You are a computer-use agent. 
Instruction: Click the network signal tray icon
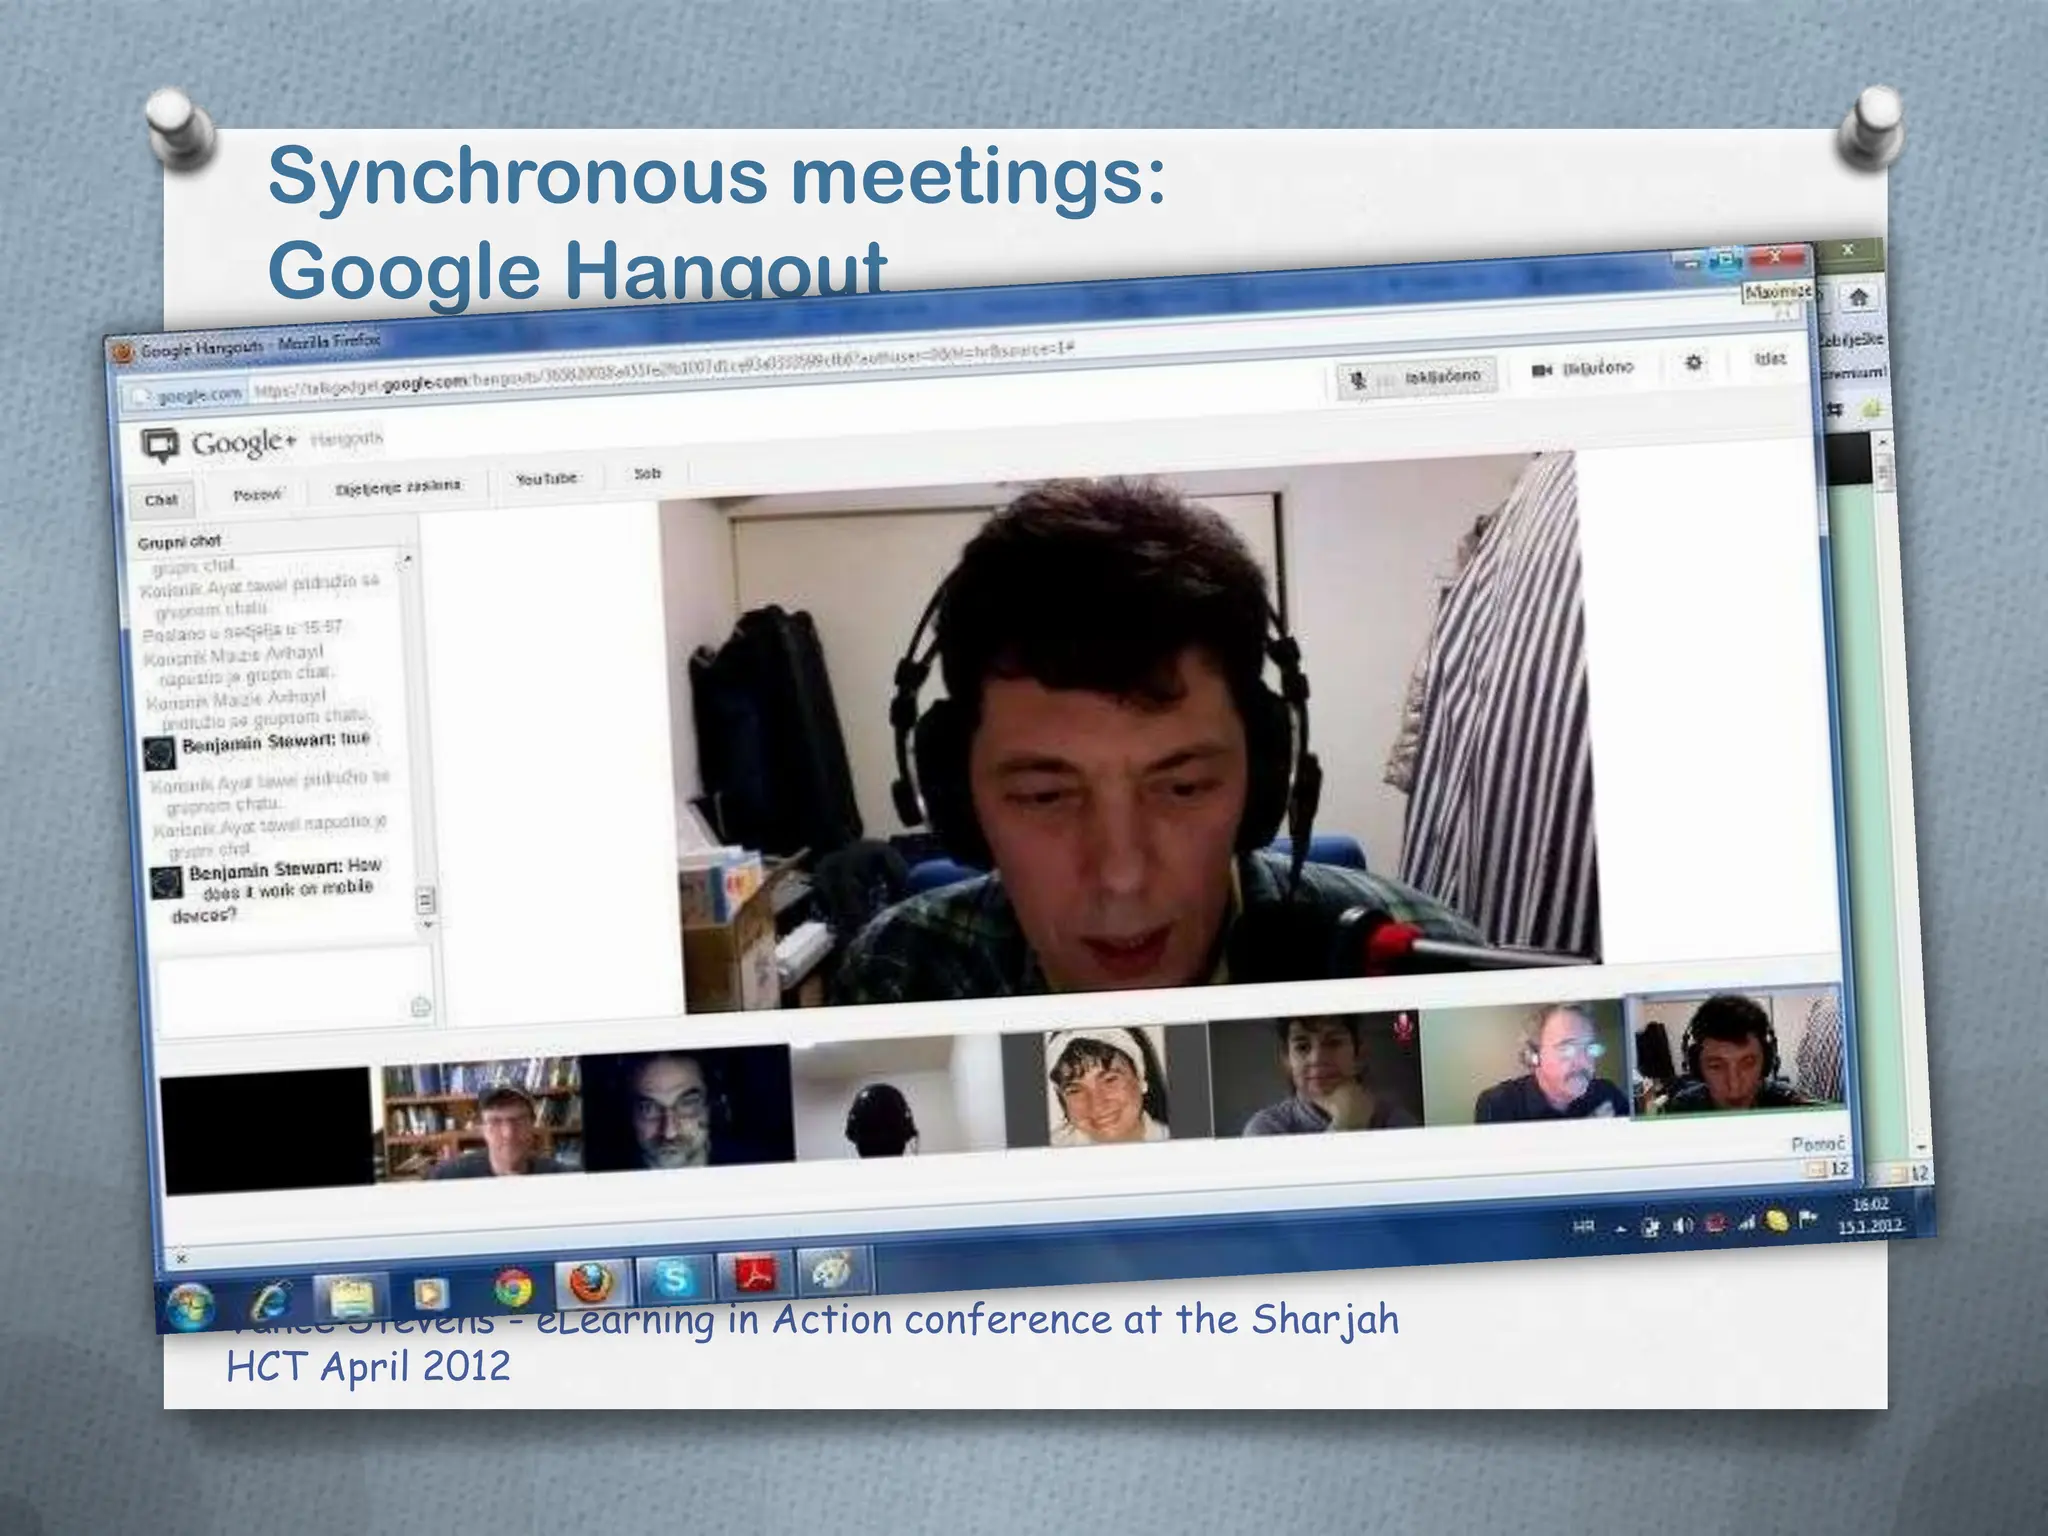(x=1746, y=1221)
